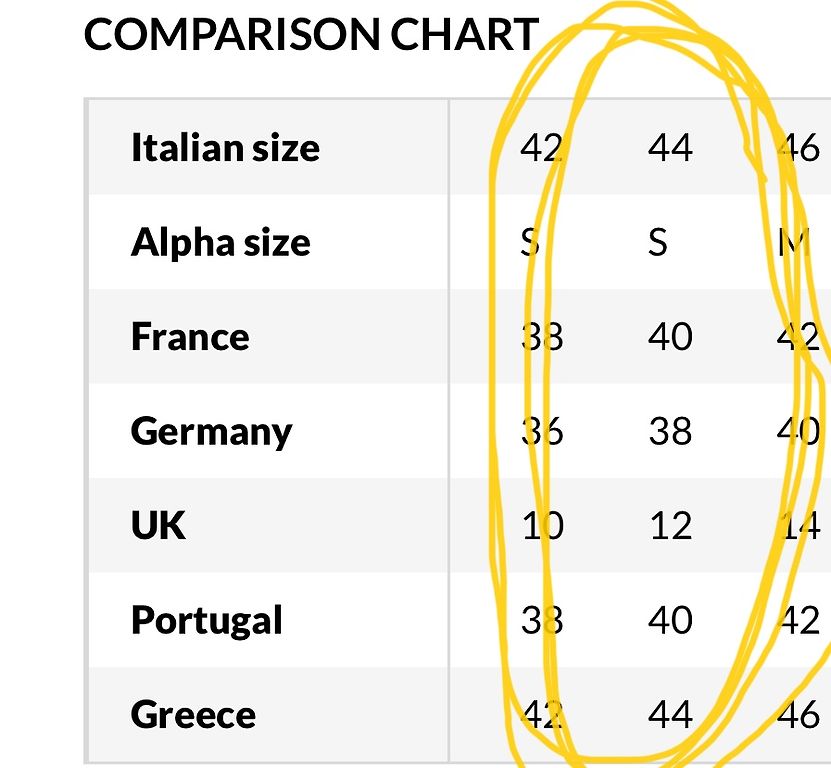Select the Italian size row label
831x768 pixels.
tap(225, 147)
